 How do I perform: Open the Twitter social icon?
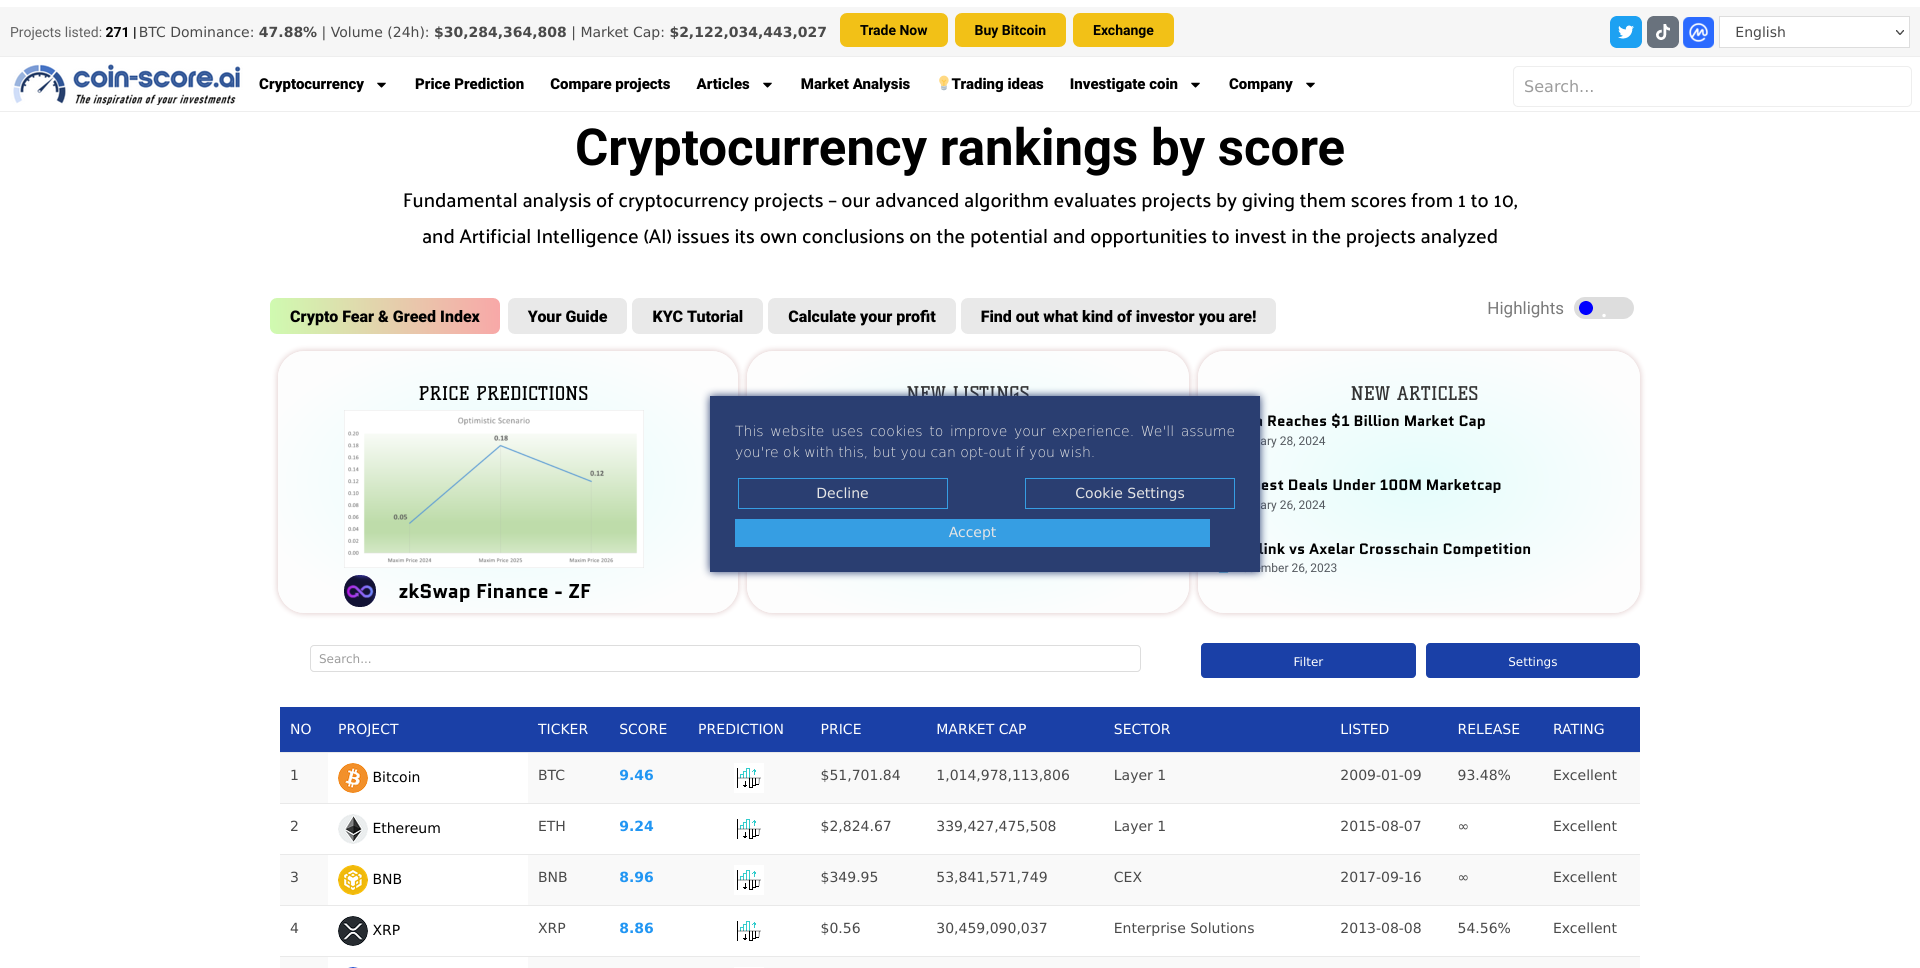pyautogui.click(x=1625, y=31)
